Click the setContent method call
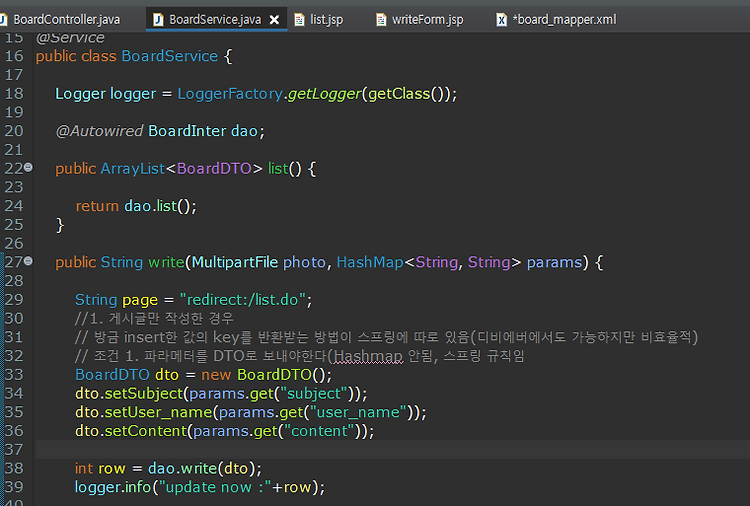Viewport: 750px width, 506px height. click(146, 431)
